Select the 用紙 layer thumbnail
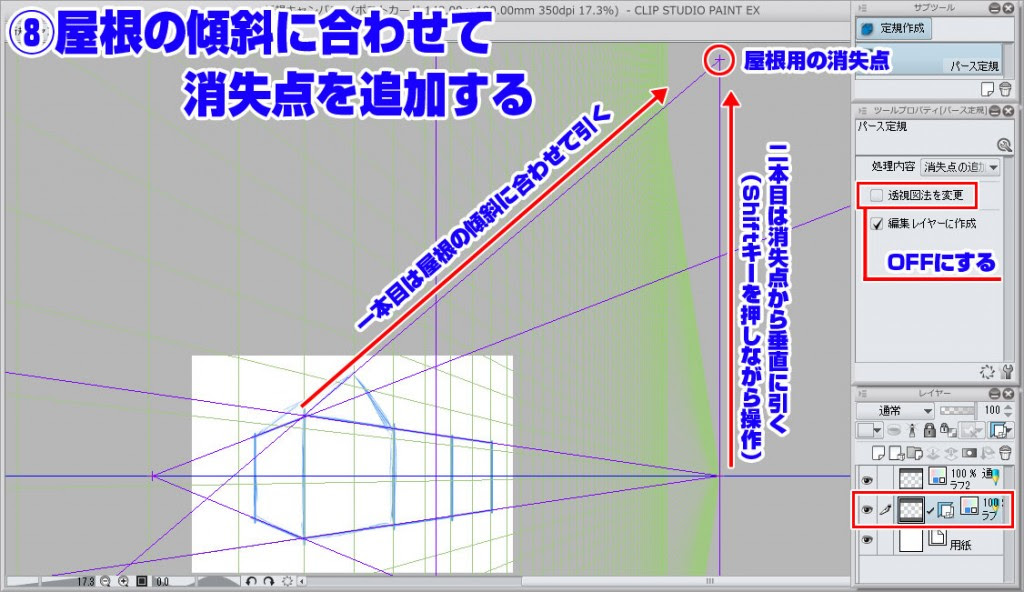The height and width of the screenshot is (592, 1024). click(911, 541)
